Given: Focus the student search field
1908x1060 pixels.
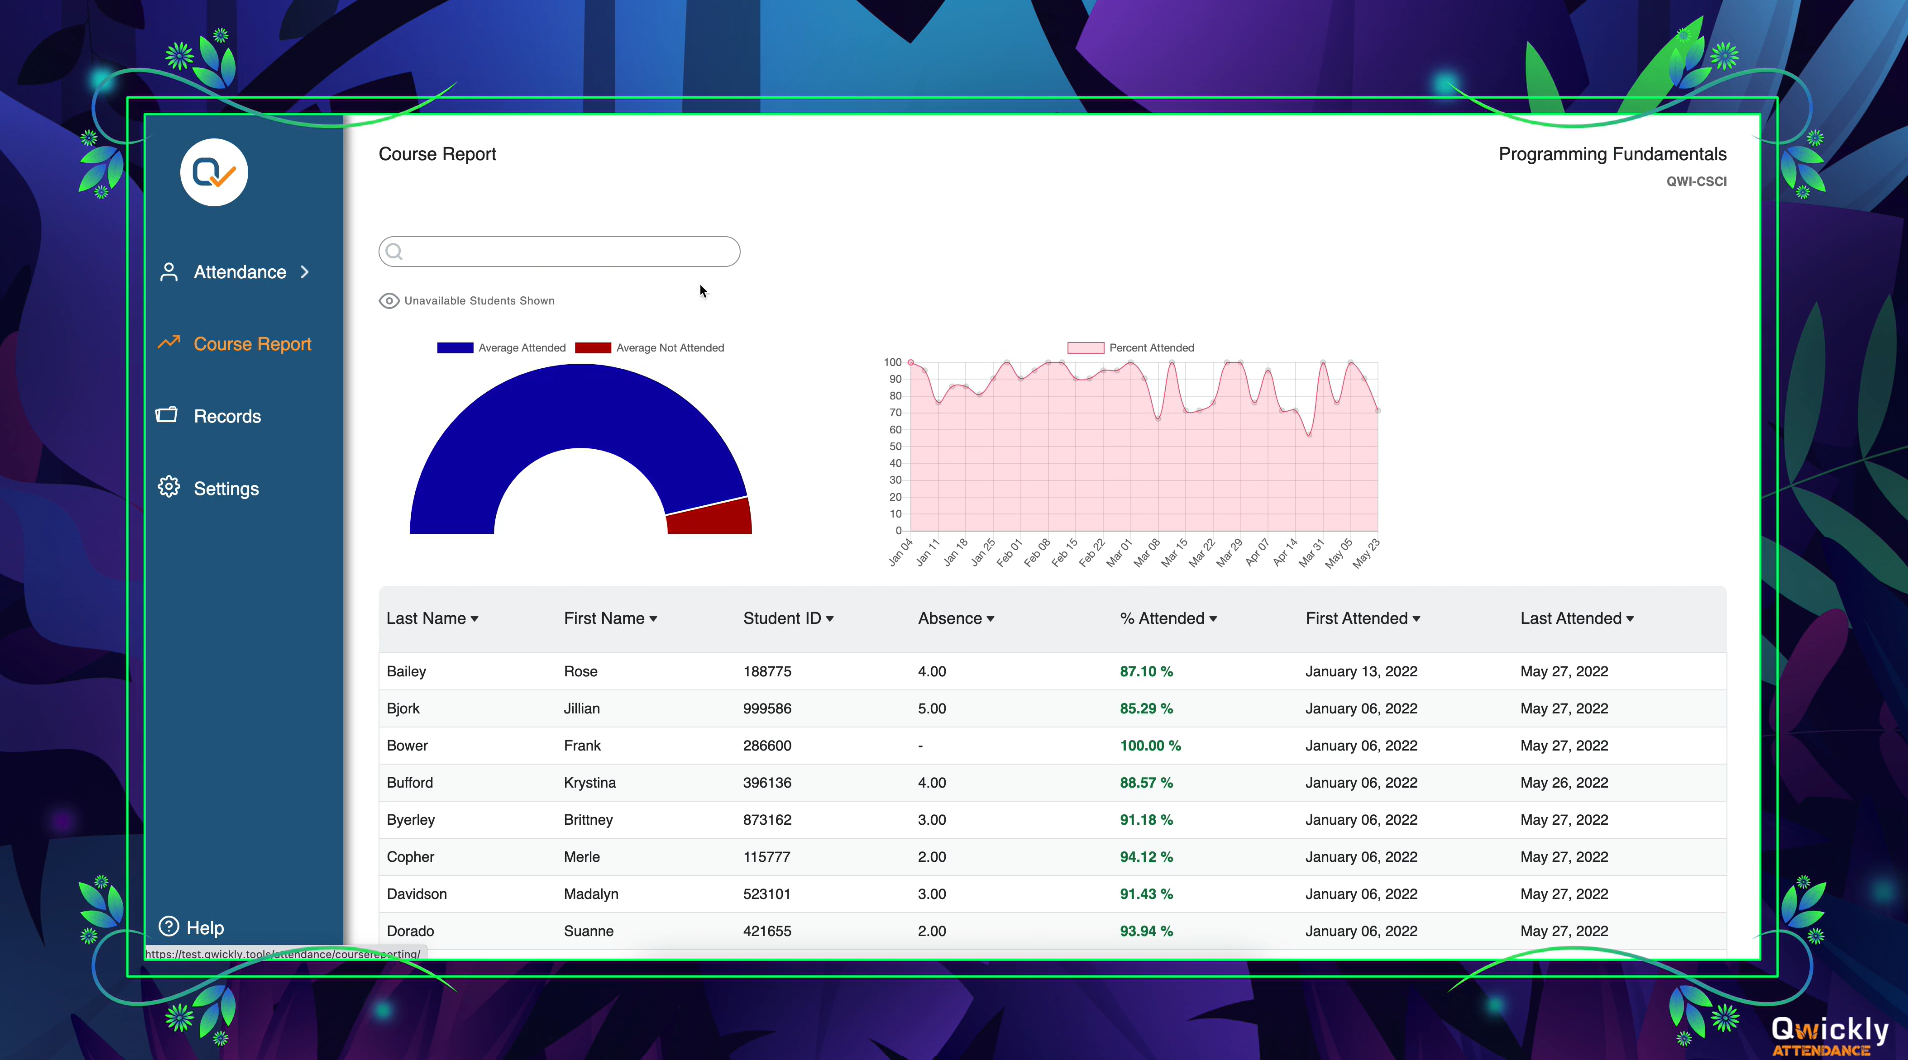Looking at the screenshot, I should (570, 252).
